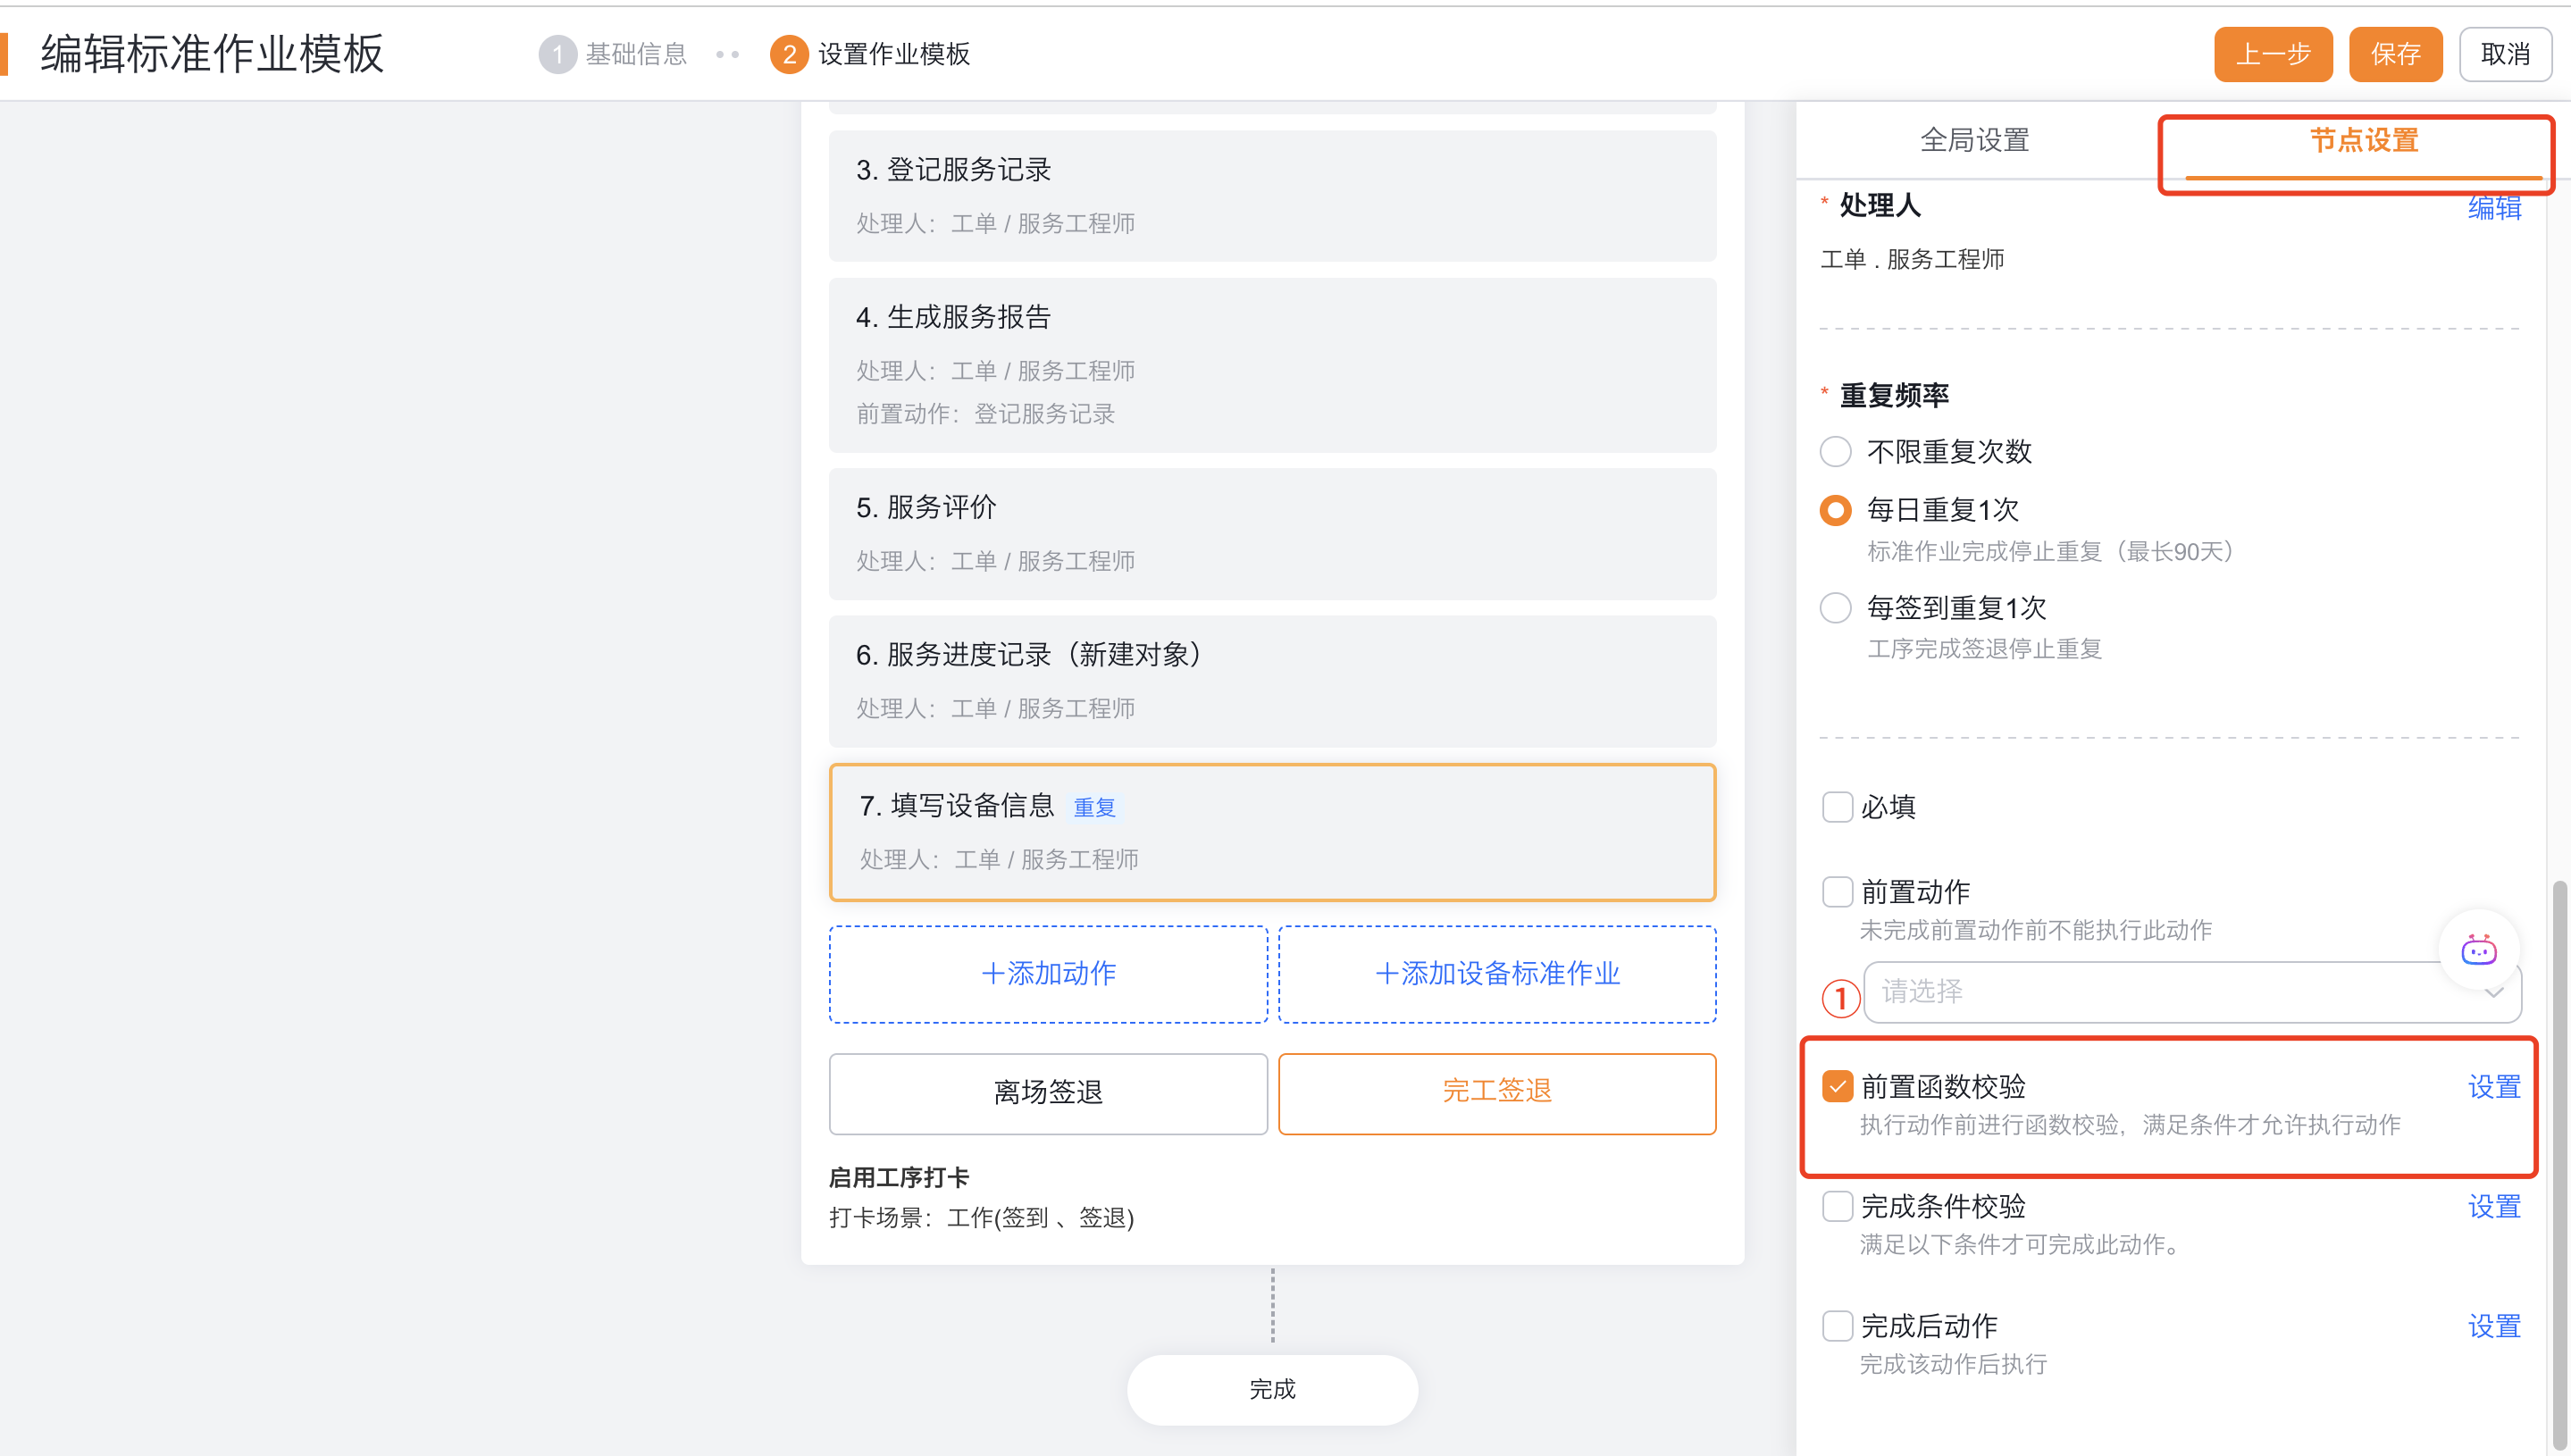This screenshot has height=1456, width=2571.
Task: Click step 1 基础信息 circle icon
Action: tap(557, 54)
